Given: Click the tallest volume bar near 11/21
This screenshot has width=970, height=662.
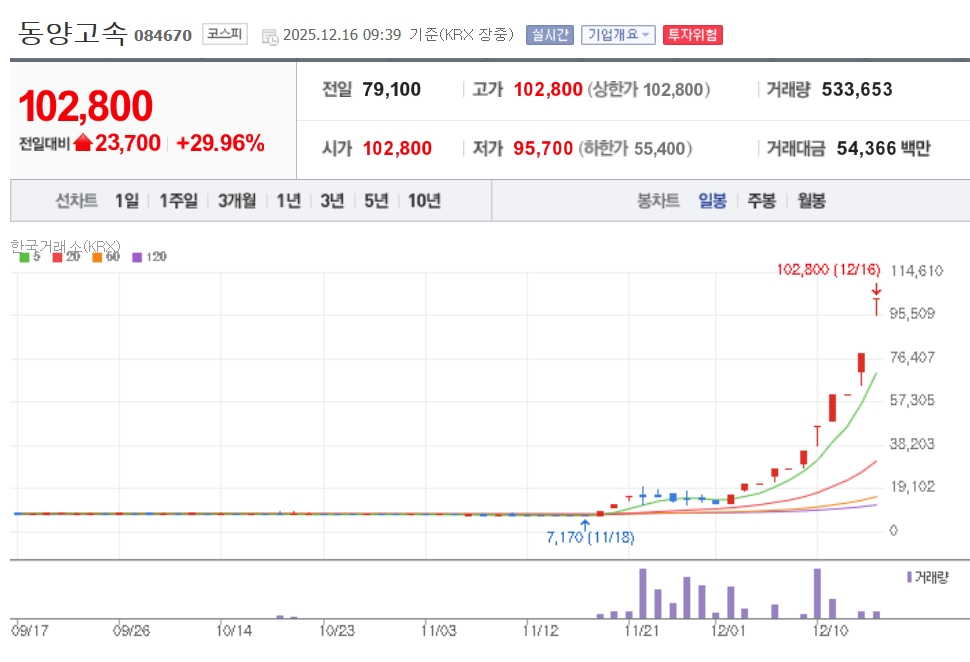Looking at the screenshot, I should pos(642,593).
